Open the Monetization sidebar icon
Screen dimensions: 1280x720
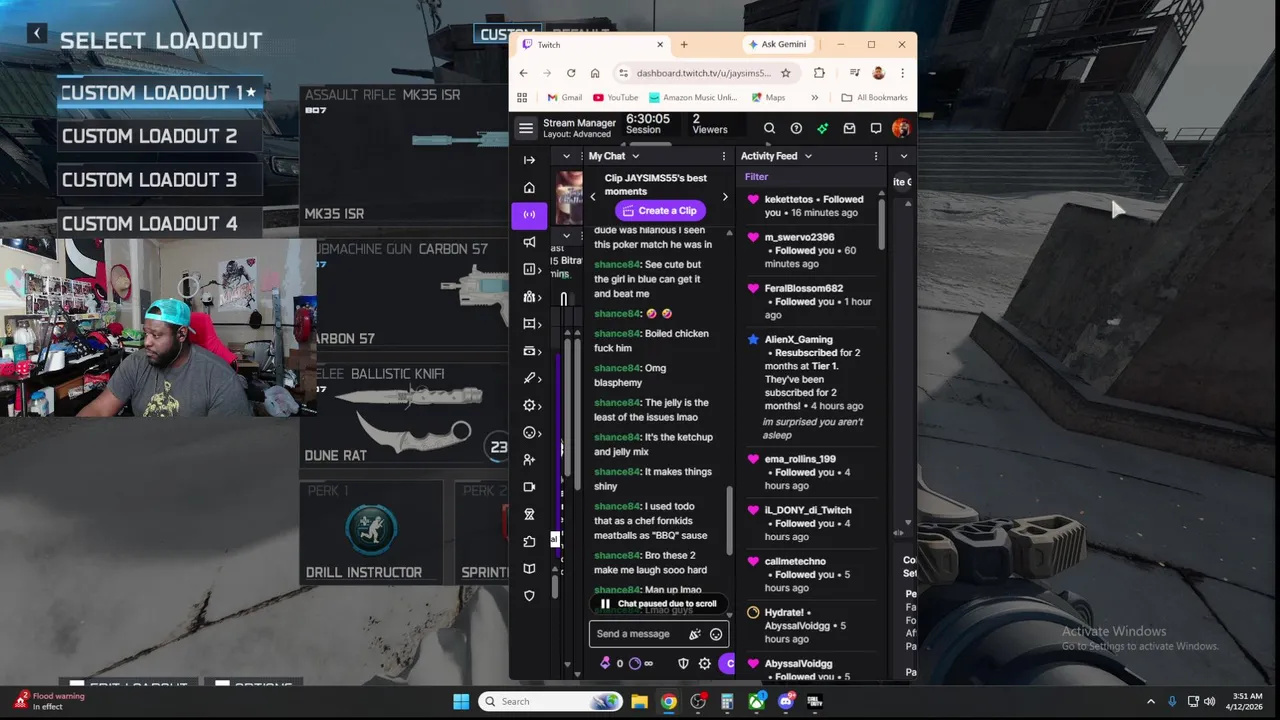coord(529,351)
